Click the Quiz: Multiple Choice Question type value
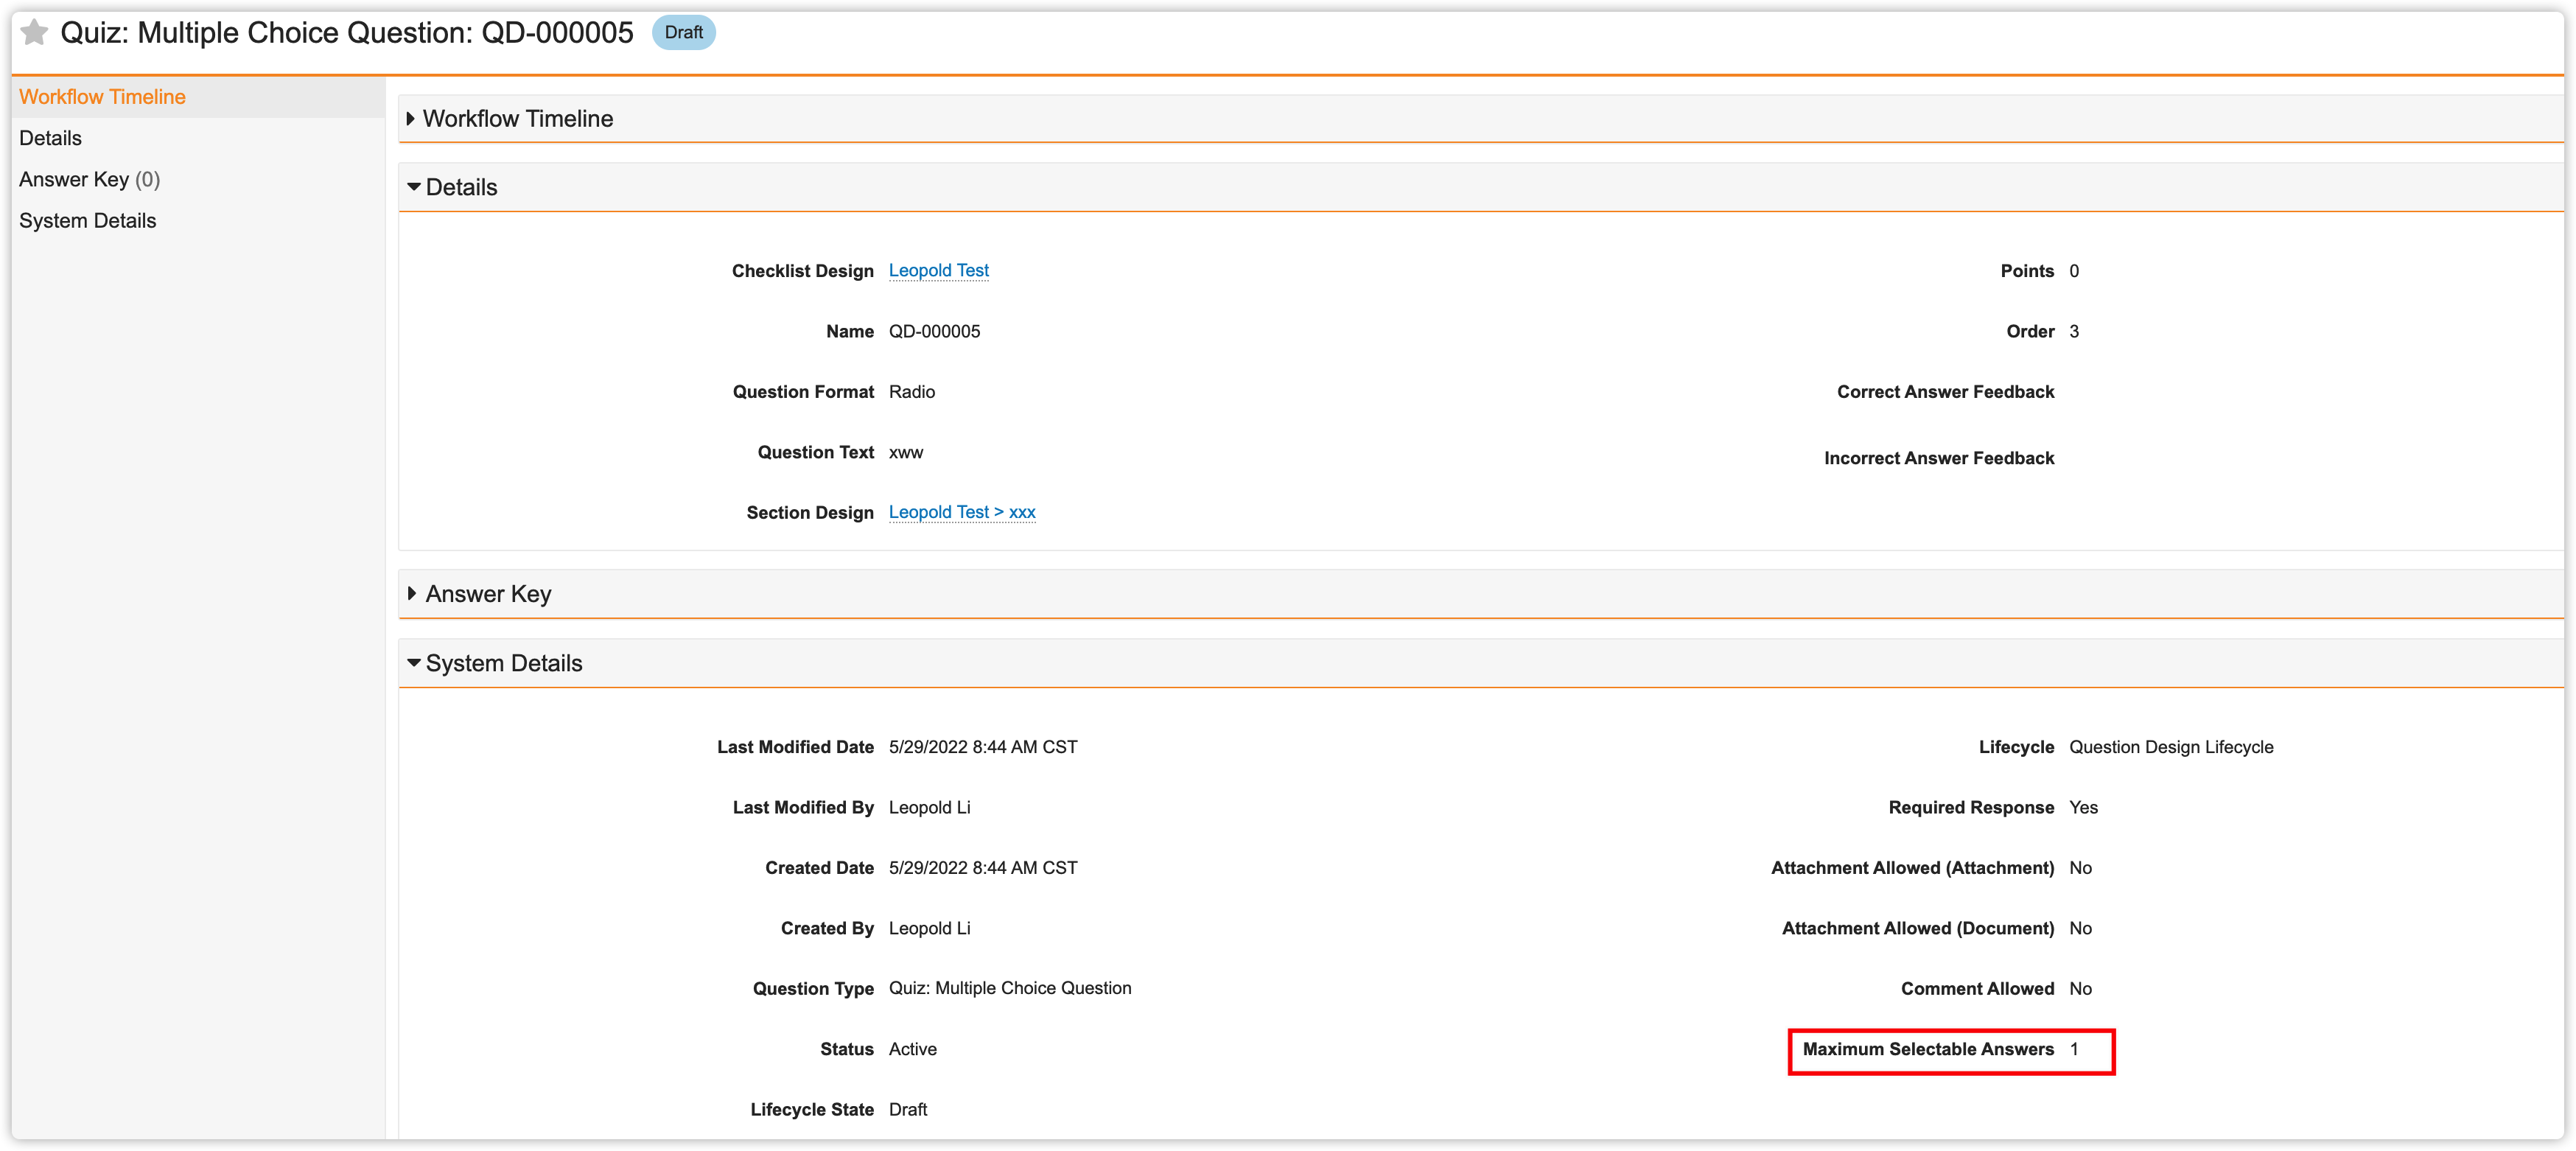The image size is (2576, 1151). [x=1009, y=988]
